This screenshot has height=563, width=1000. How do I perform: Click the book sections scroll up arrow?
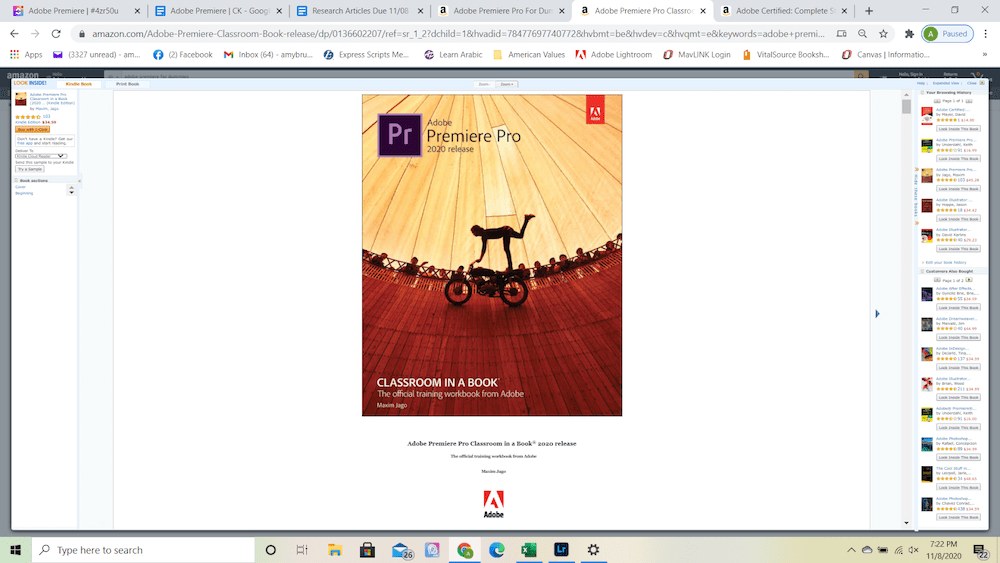71,187
